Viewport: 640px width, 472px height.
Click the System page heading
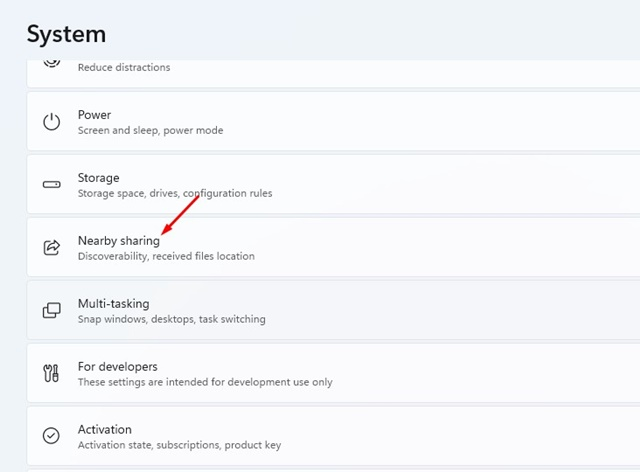pos(66,33)
